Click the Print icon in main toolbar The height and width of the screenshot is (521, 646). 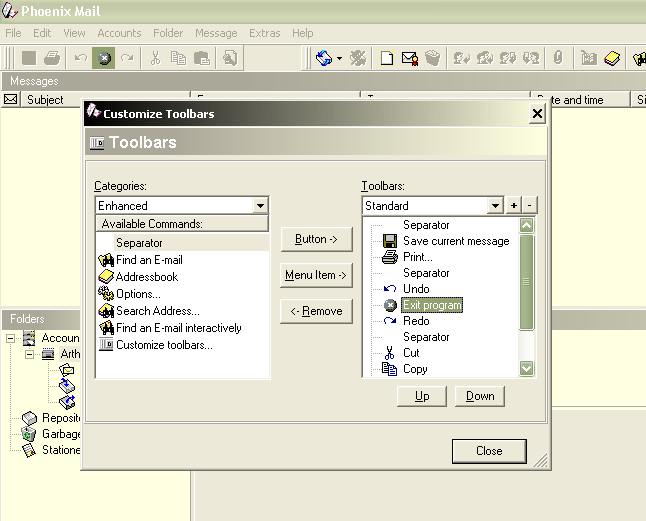52,58
